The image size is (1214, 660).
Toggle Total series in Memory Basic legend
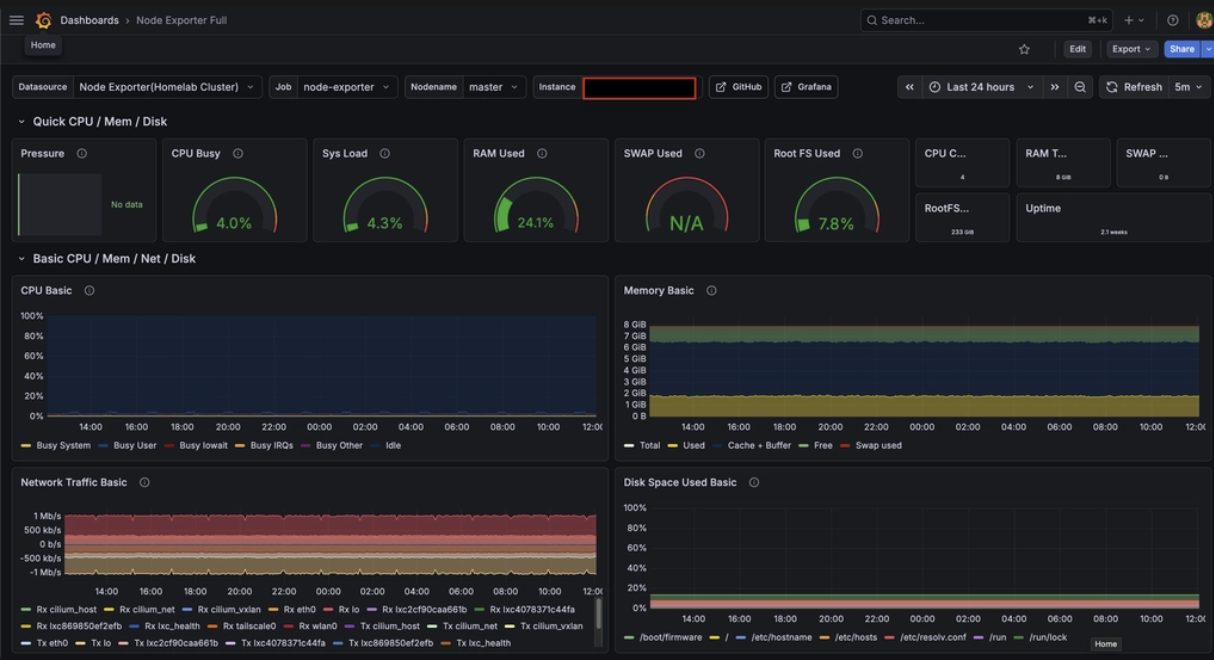(650, 446)
